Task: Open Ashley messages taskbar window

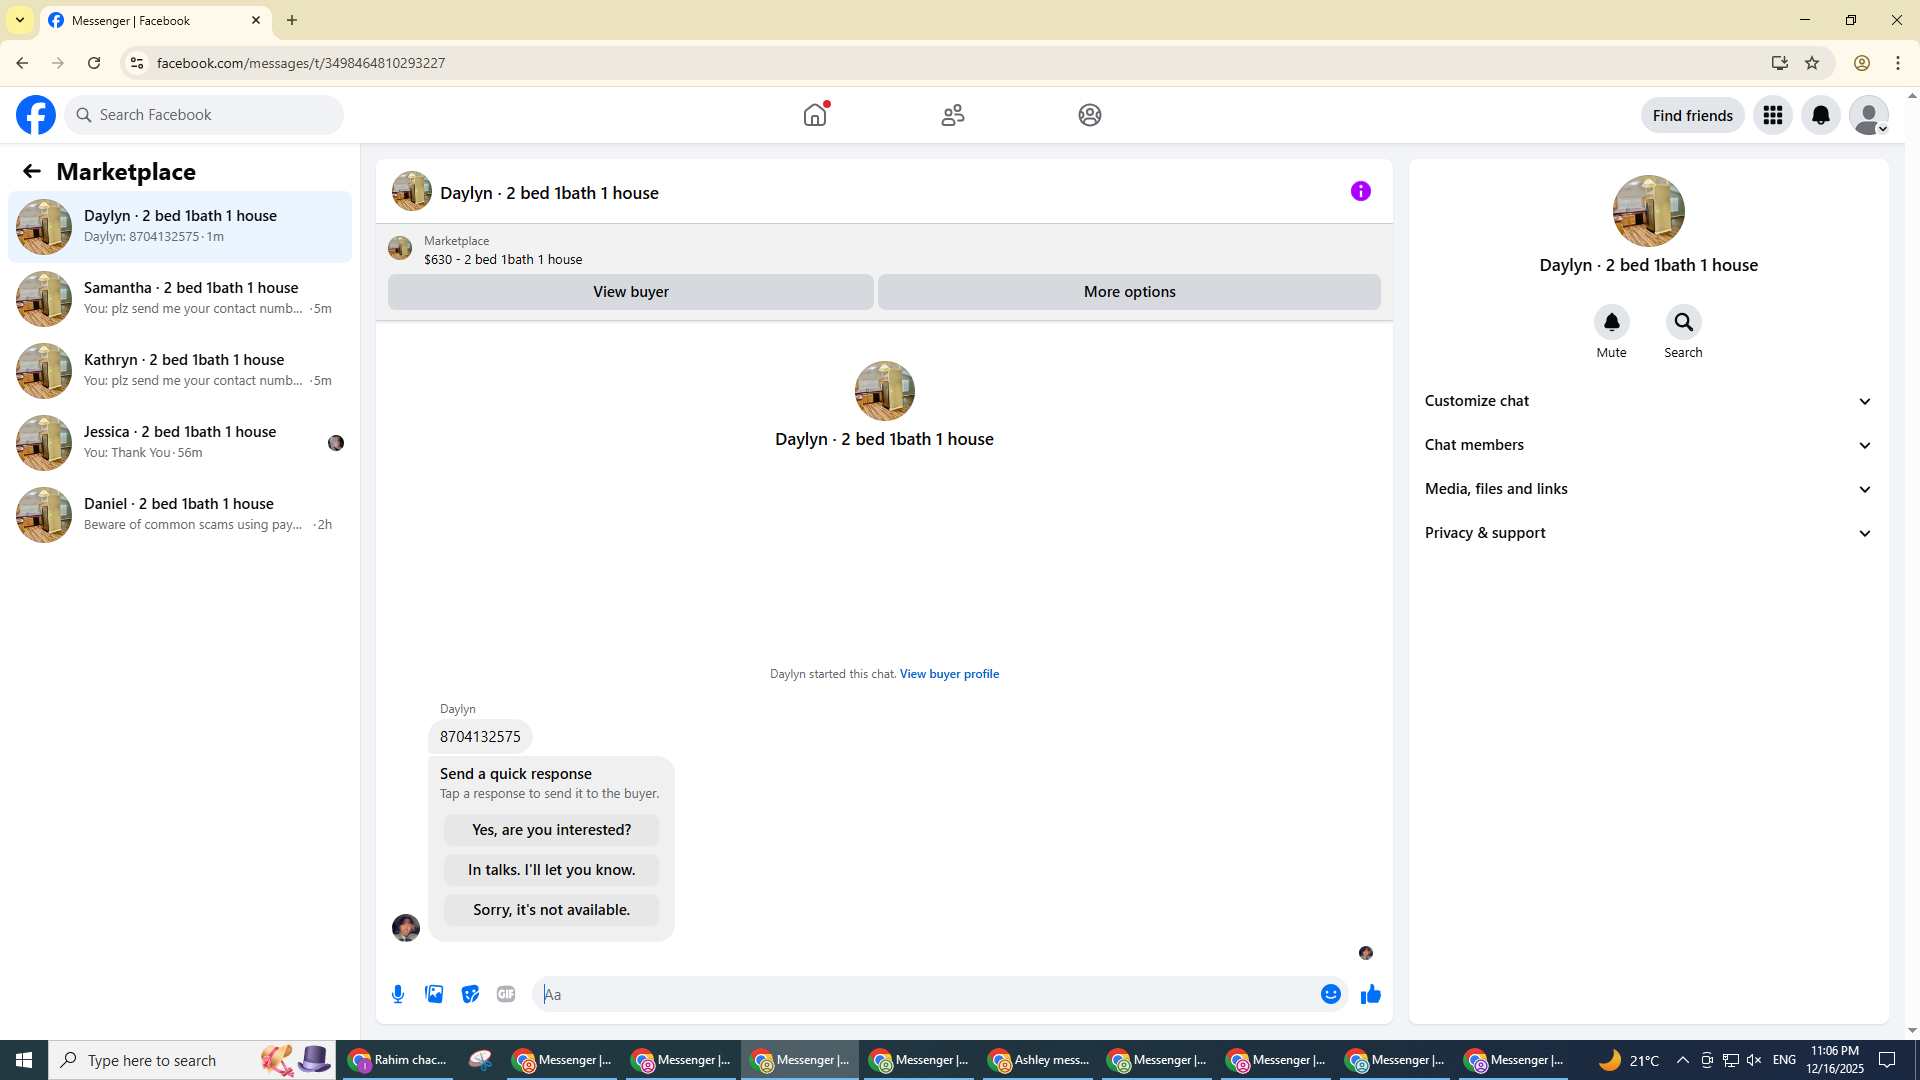Action: [x=1039, y=1060]
